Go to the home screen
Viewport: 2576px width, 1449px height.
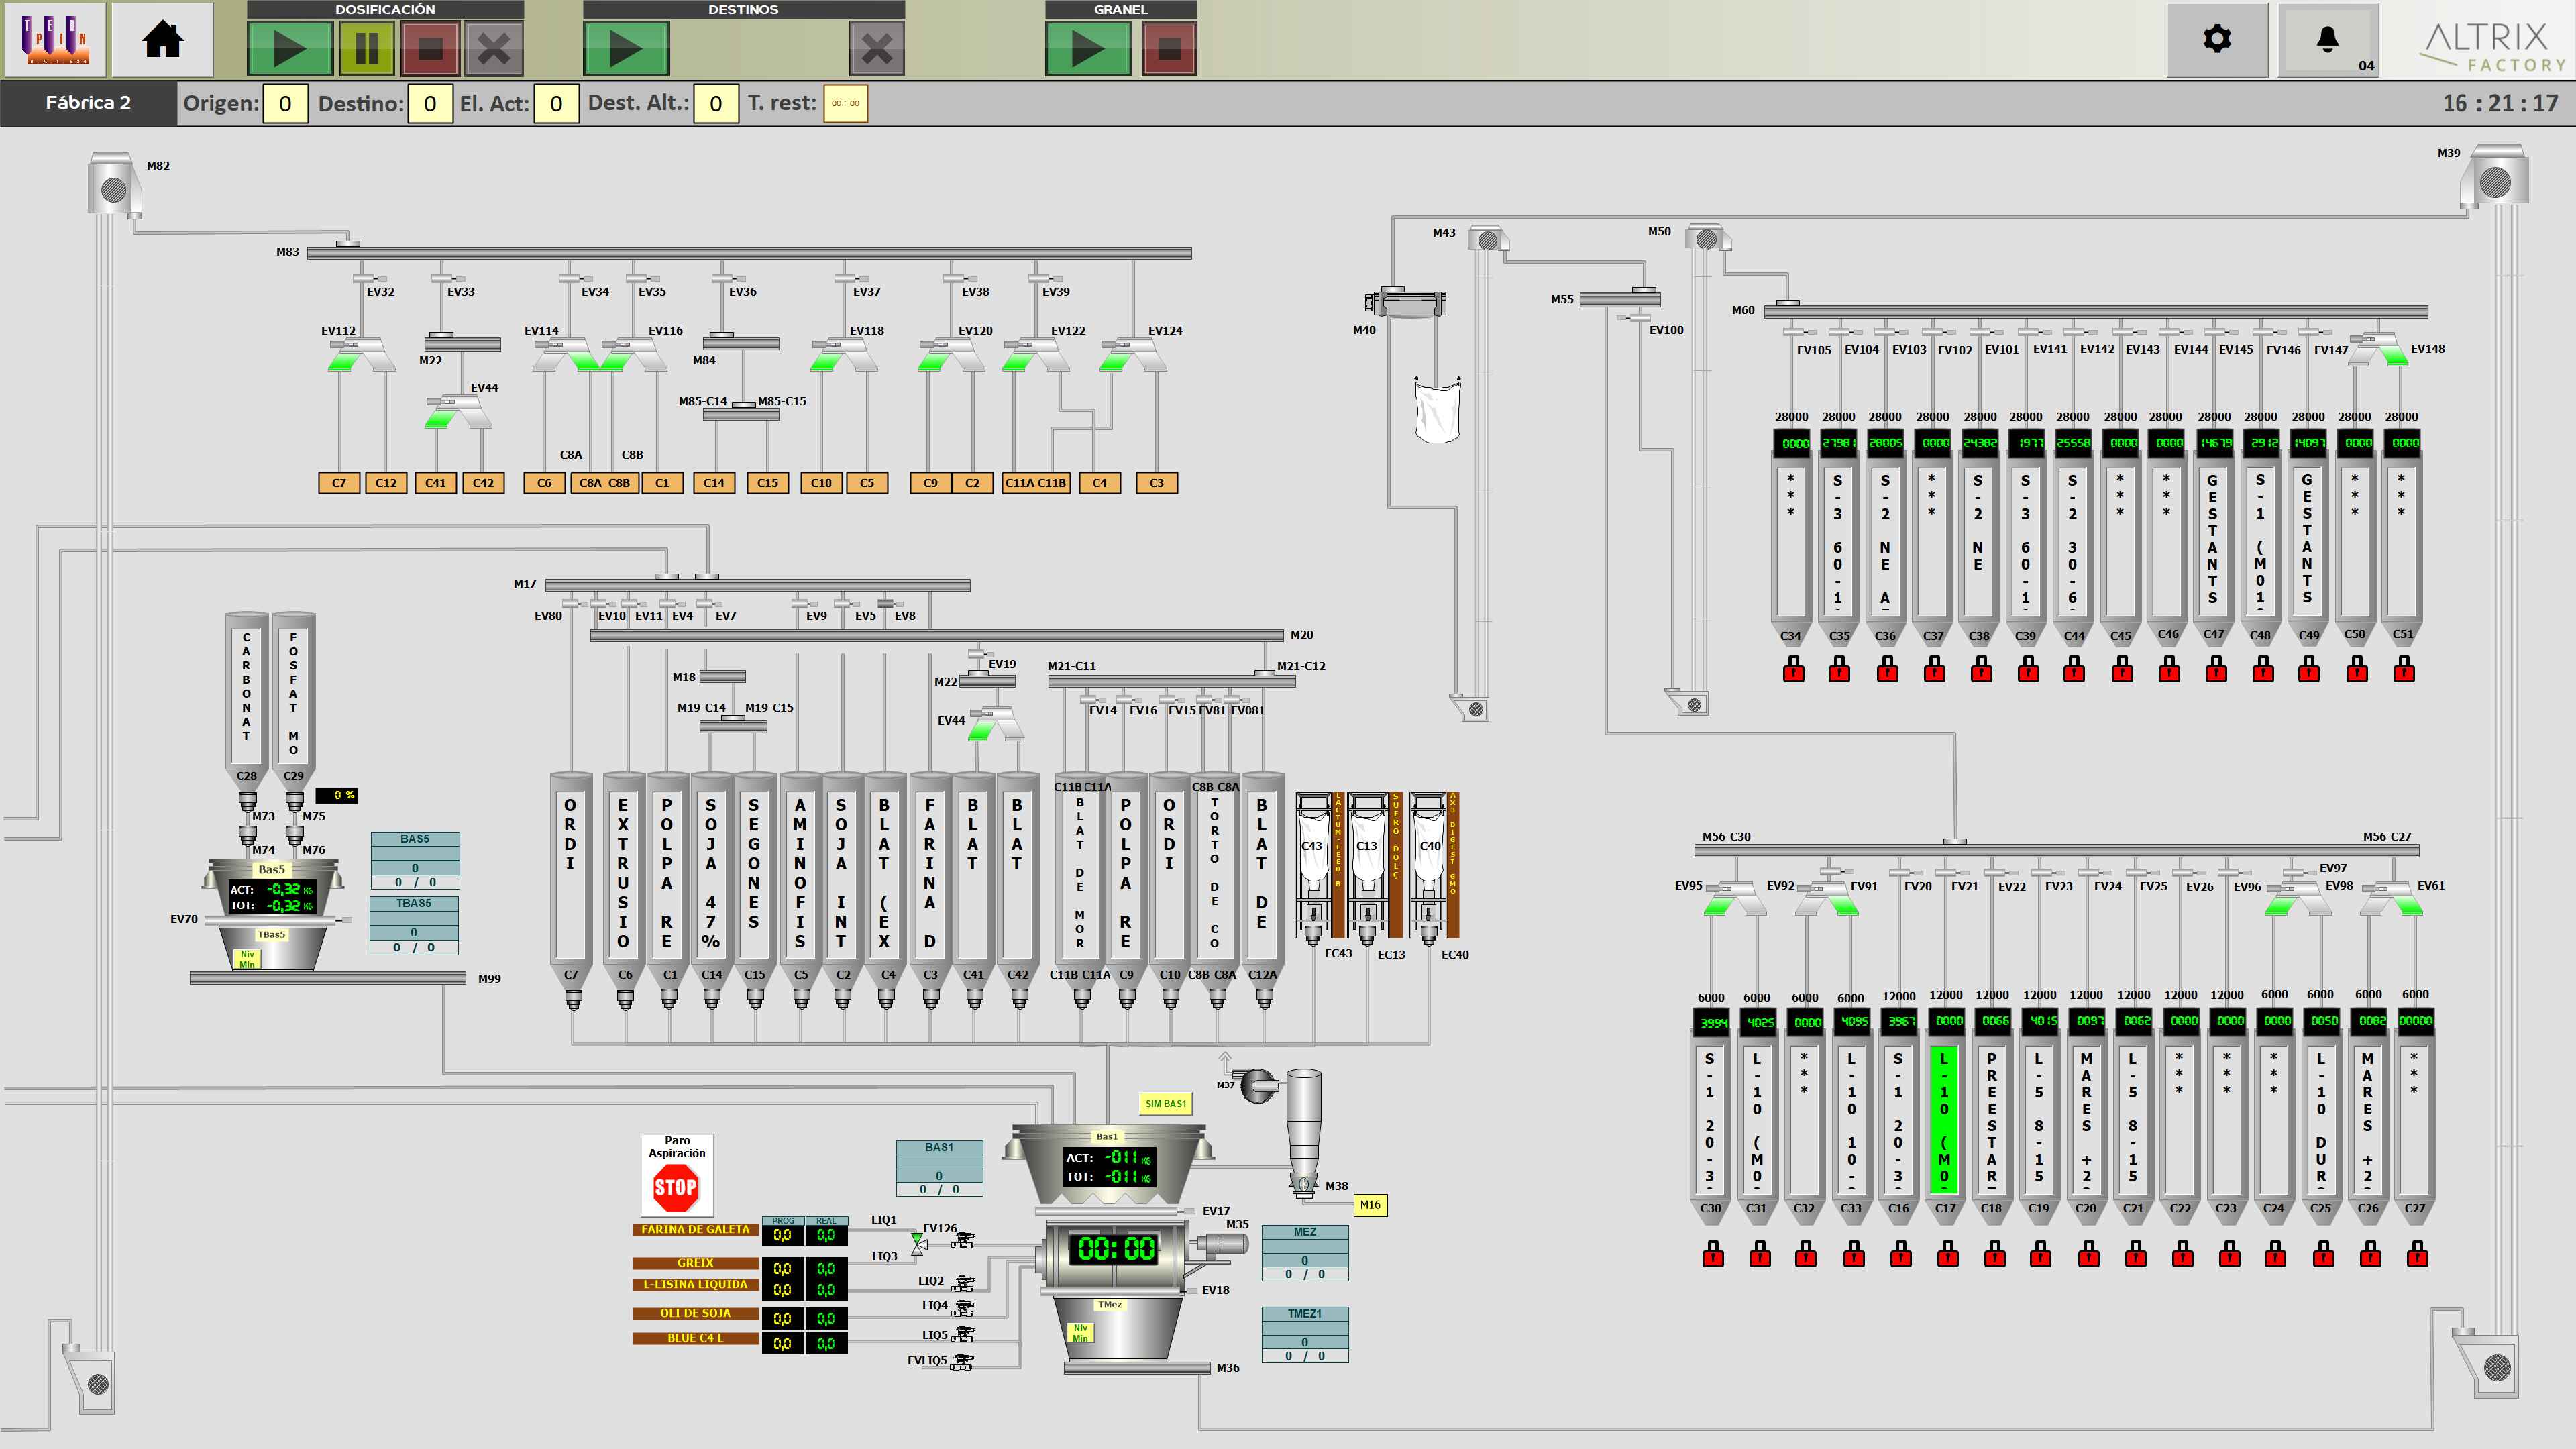[162, 40]
